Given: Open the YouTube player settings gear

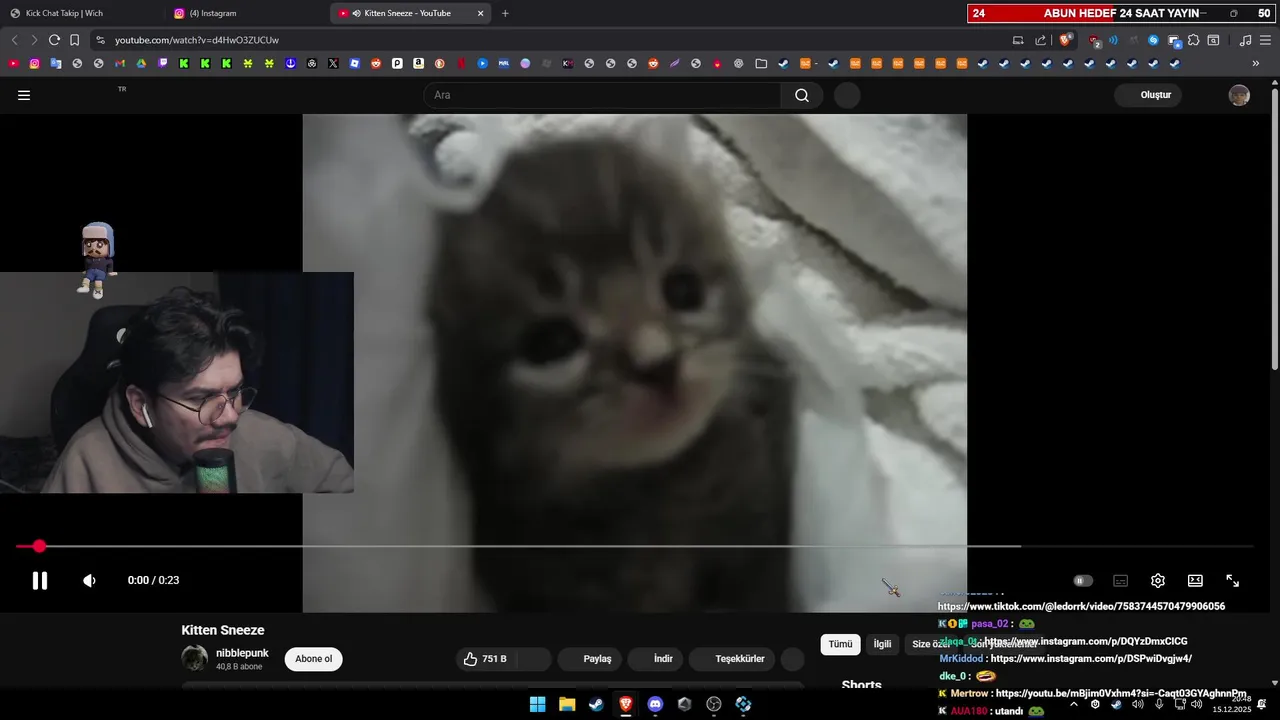Looking at the screenshot, I should (x=1158, y=580).
